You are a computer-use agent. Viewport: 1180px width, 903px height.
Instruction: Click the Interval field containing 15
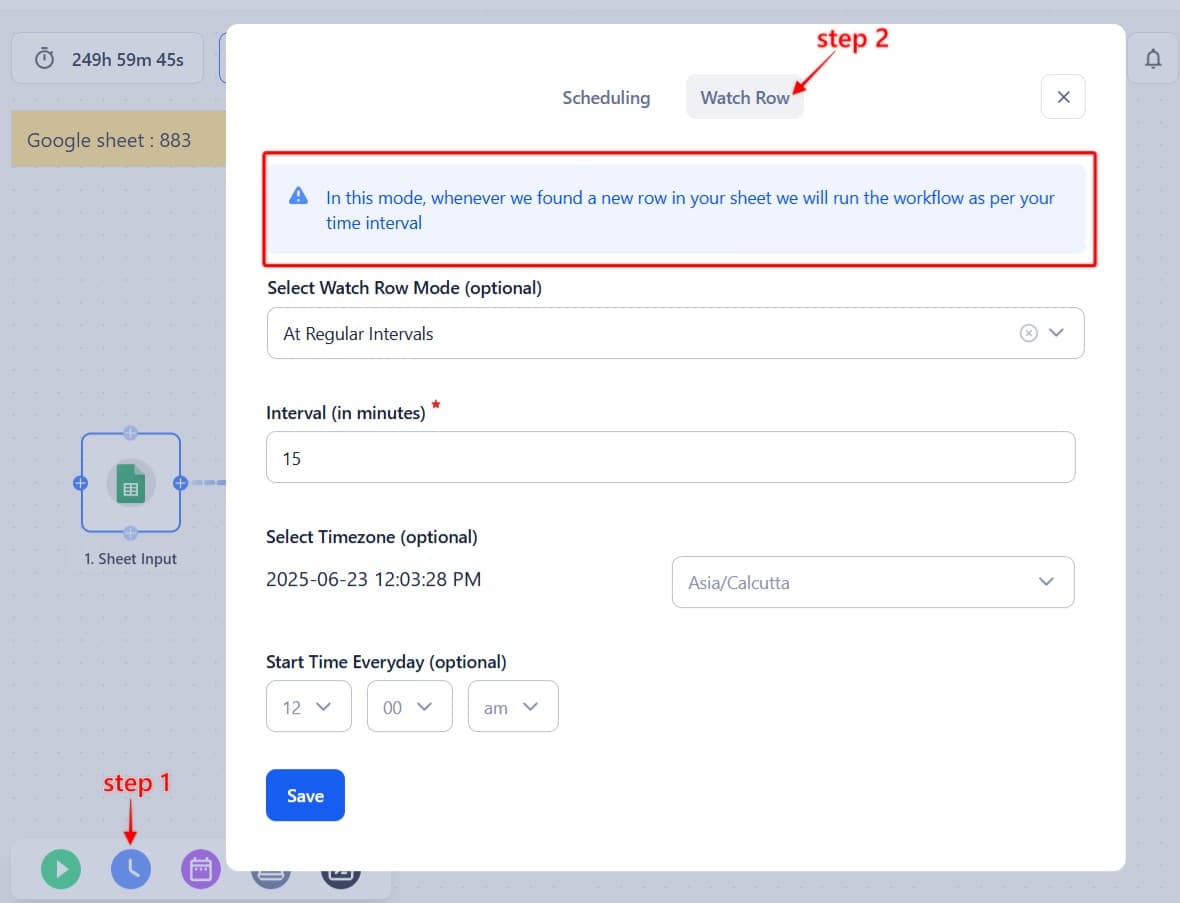tap(670, 457)
